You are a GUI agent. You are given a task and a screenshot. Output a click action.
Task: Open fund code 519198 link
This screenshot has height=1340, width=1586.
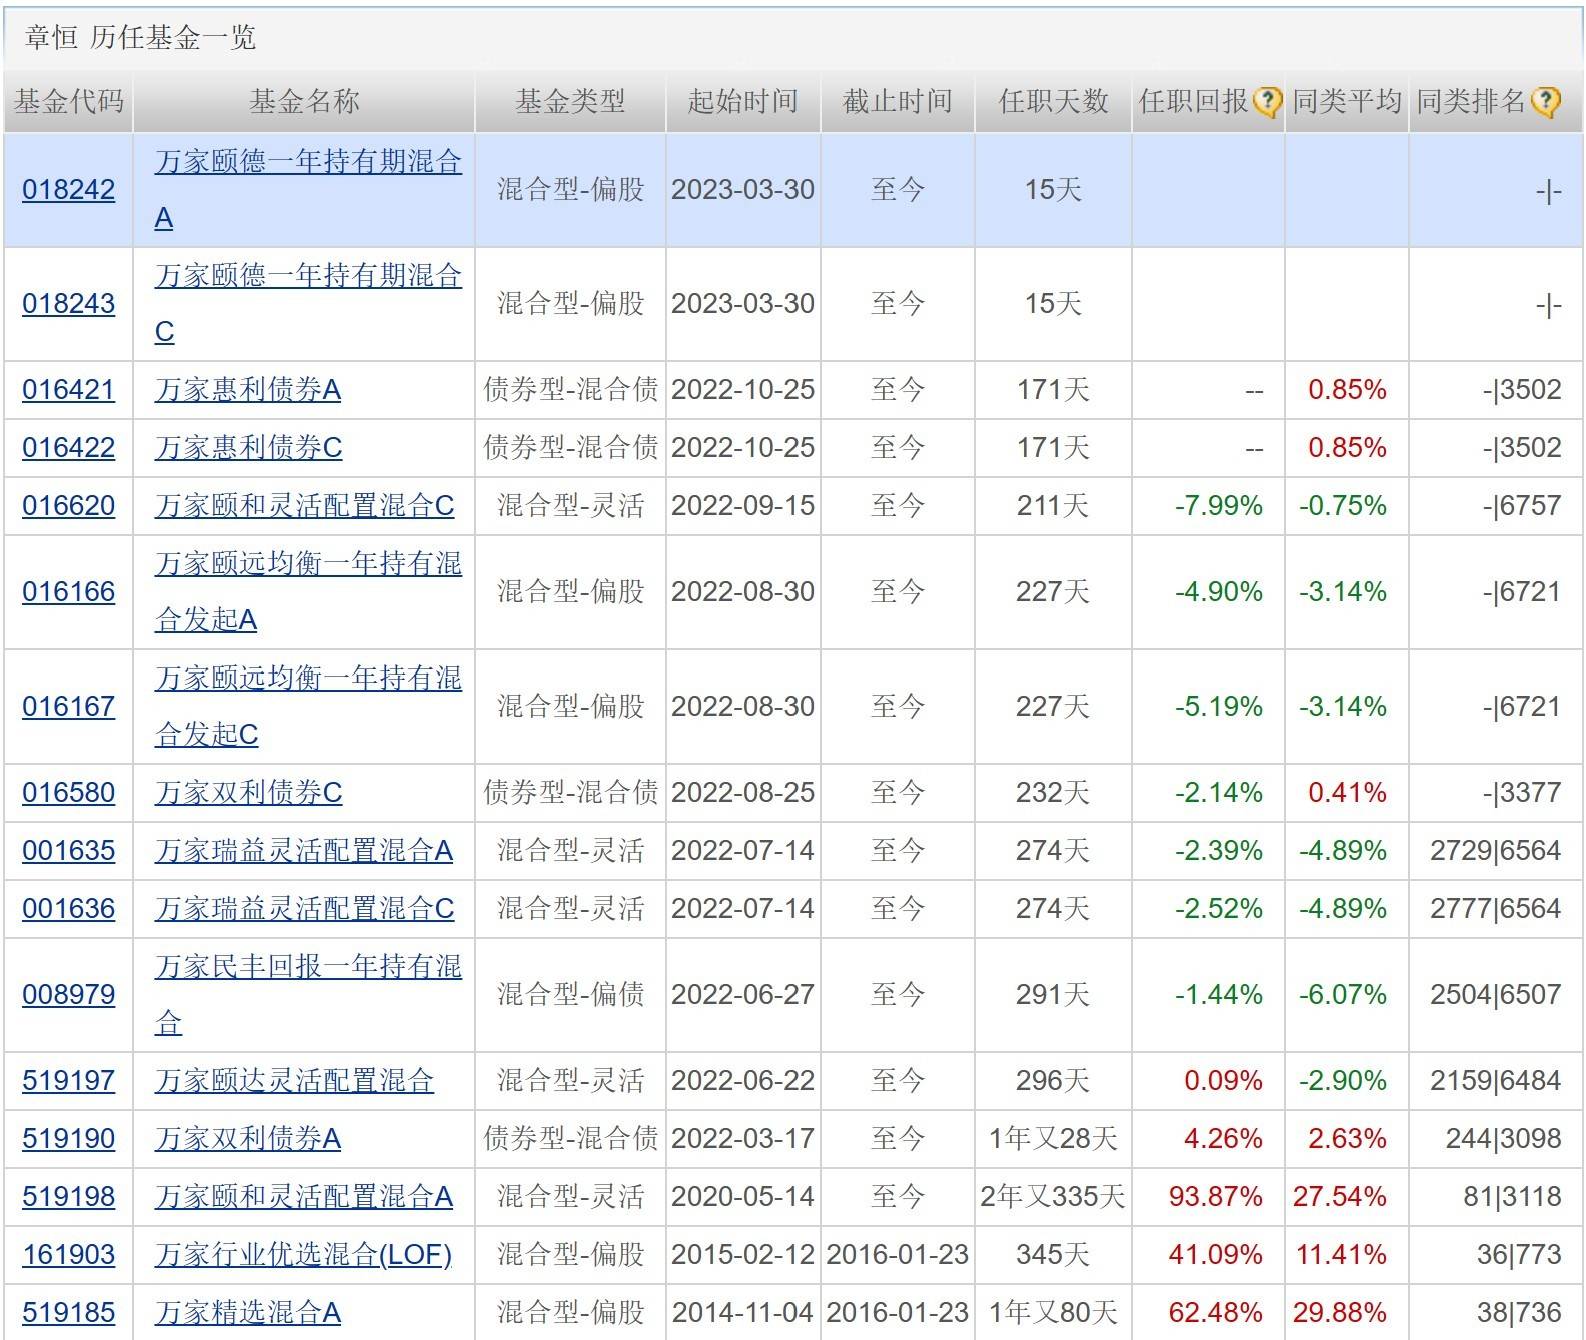(x=68, y=1197)
